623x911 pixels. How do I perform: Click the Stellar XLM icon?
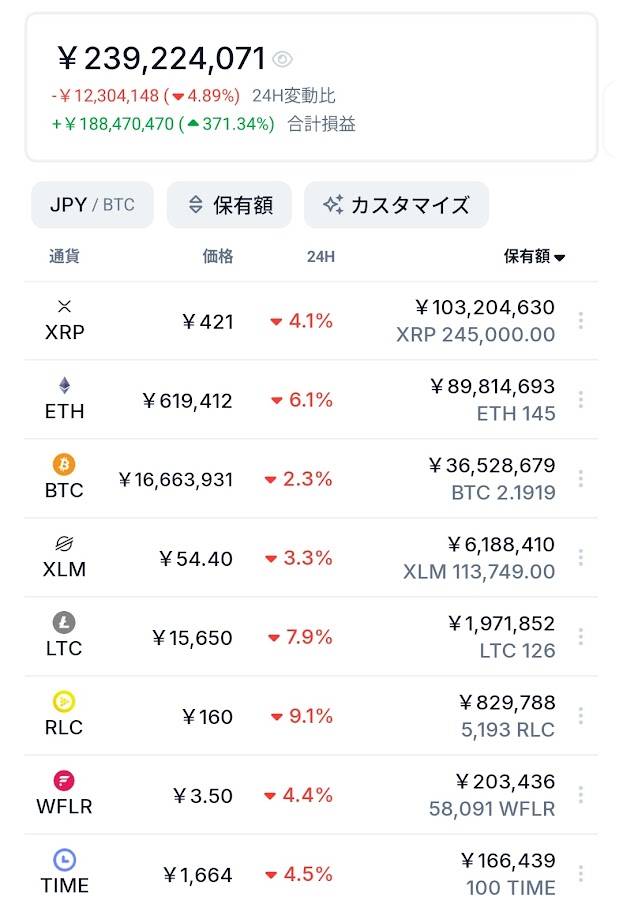click(65, 543)
